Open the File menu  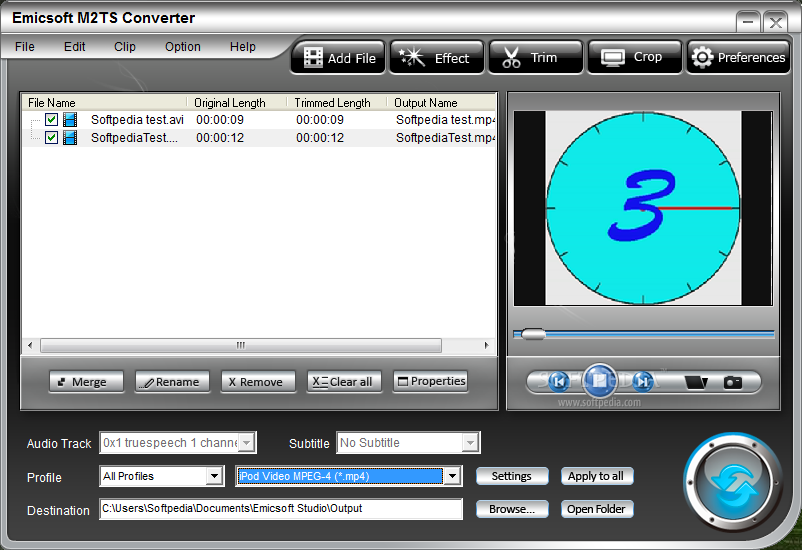[25, 47]
